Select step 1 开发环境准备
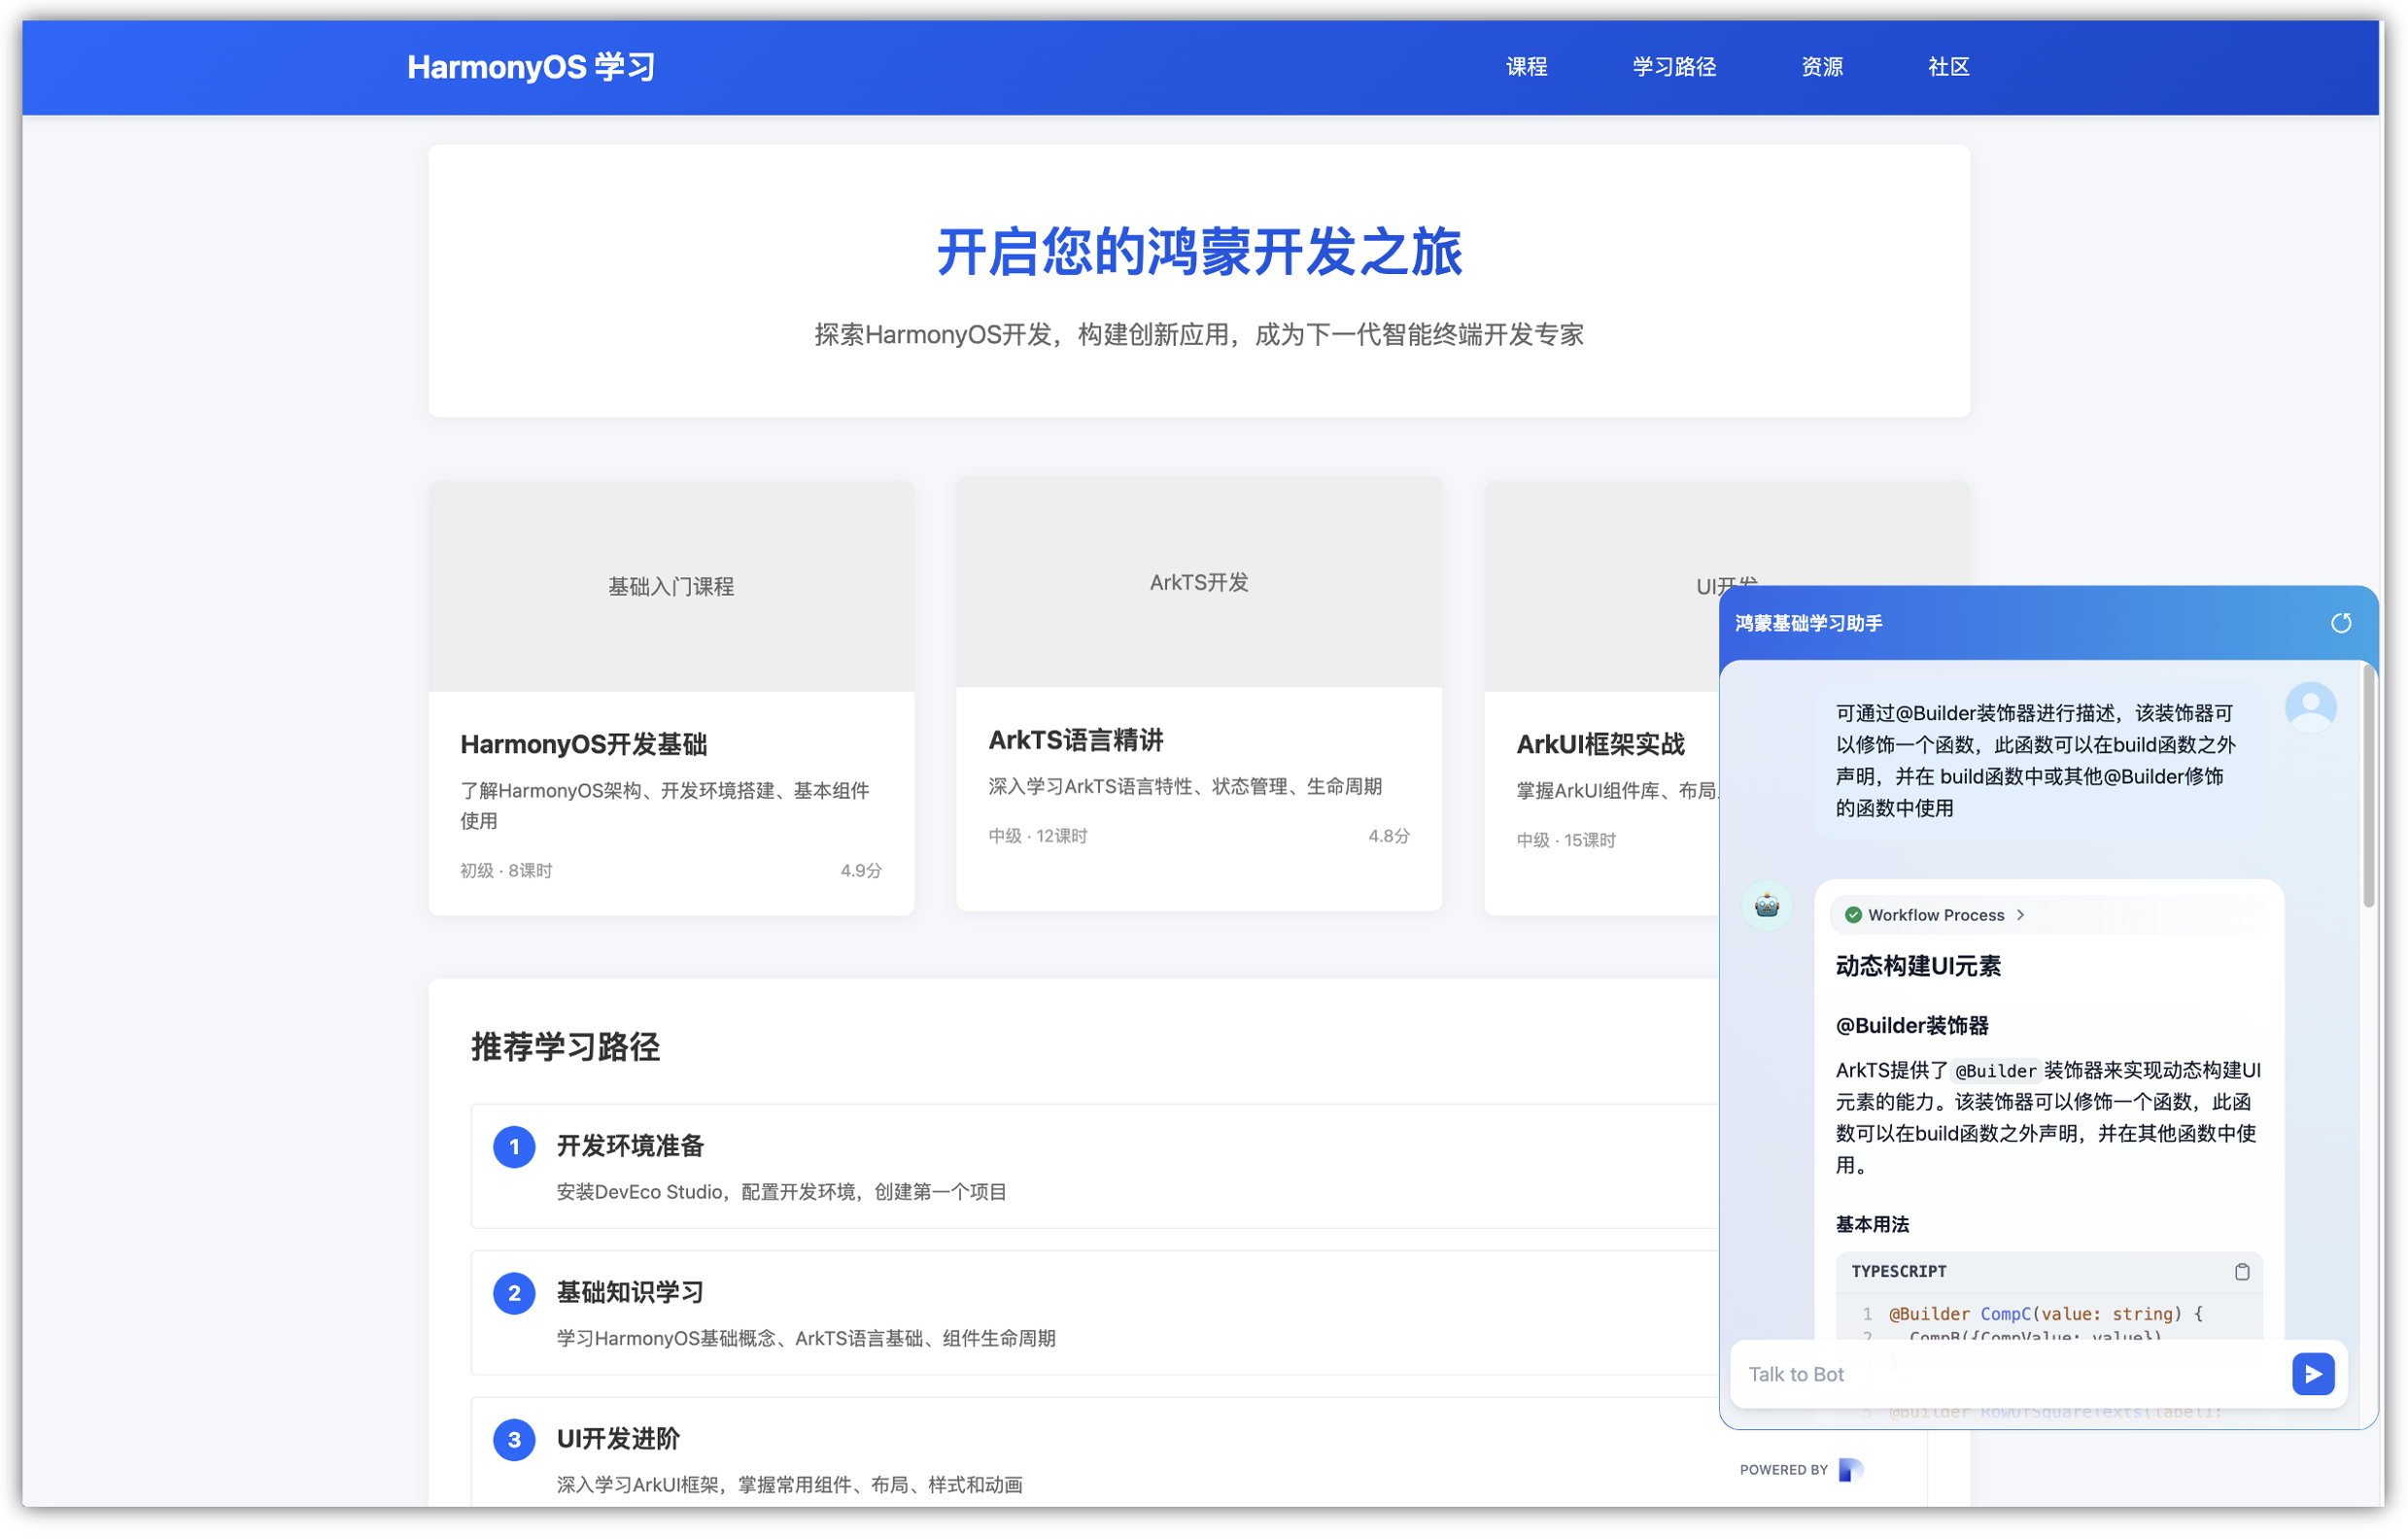The height and width of the screenshot is (1539, 2408). point(1095,1166)
